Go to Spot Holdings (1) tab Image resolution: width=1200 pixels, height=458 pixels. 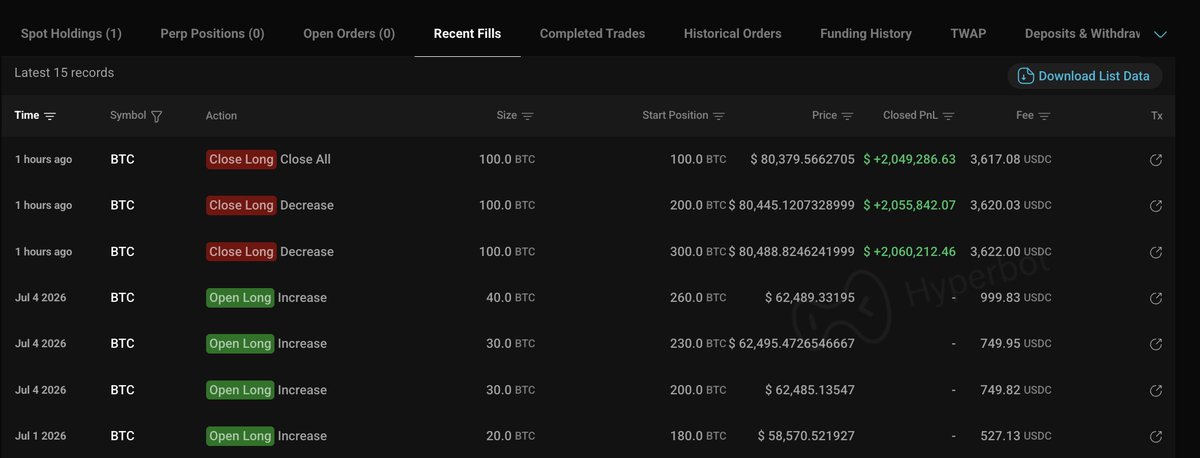tap(71, 33)
